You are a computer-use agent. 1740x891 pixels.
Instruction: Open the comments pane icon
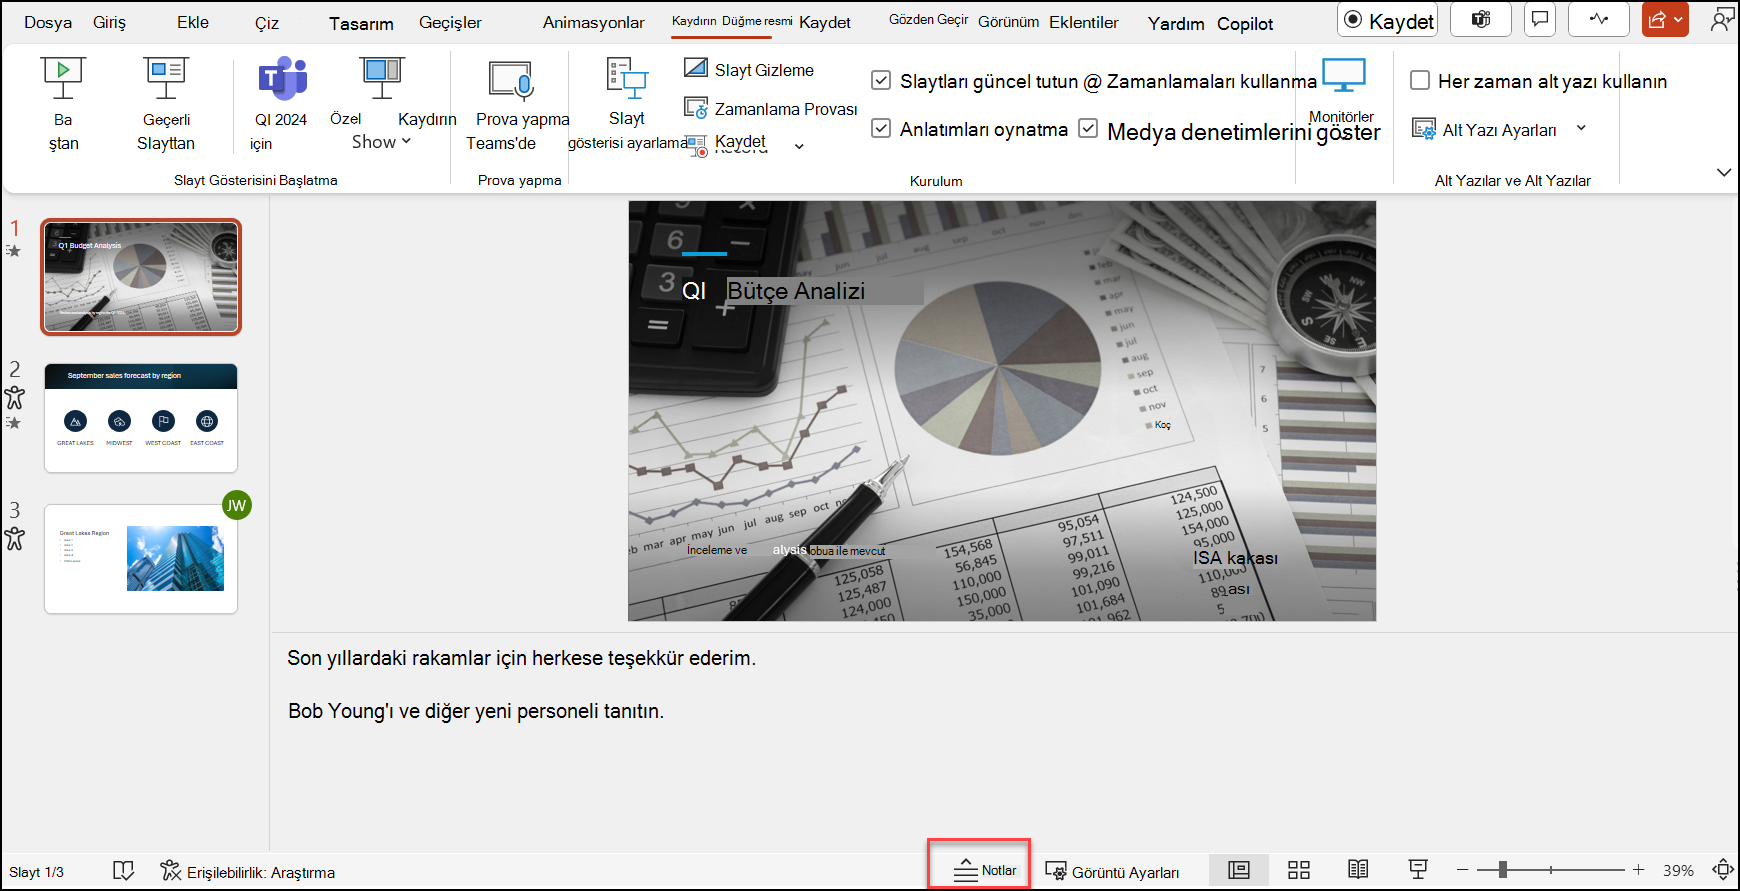point(1540,19)
